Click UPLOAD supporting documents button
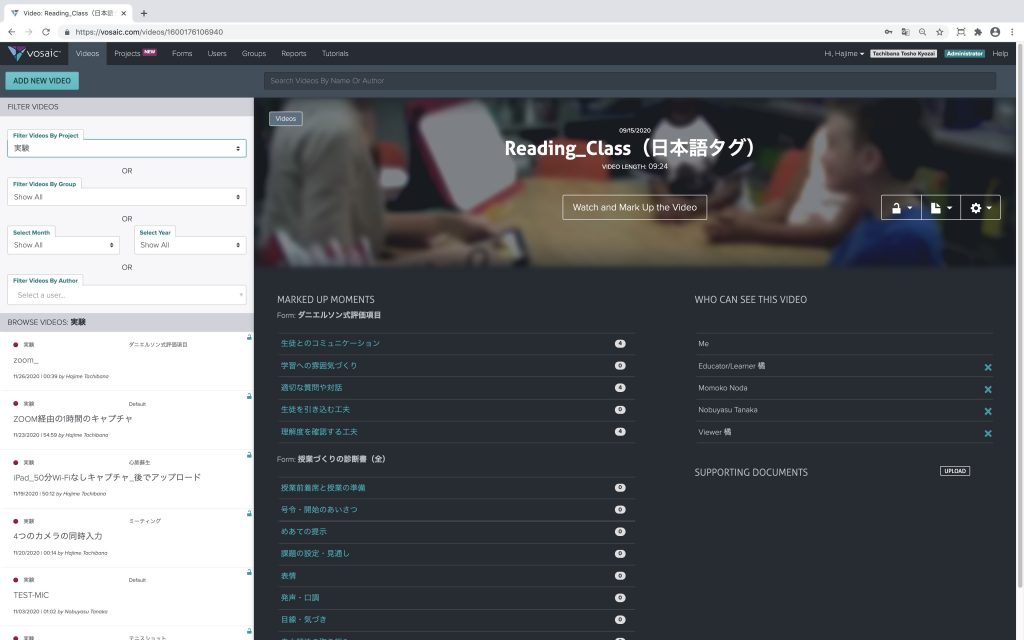 [955, 471]
